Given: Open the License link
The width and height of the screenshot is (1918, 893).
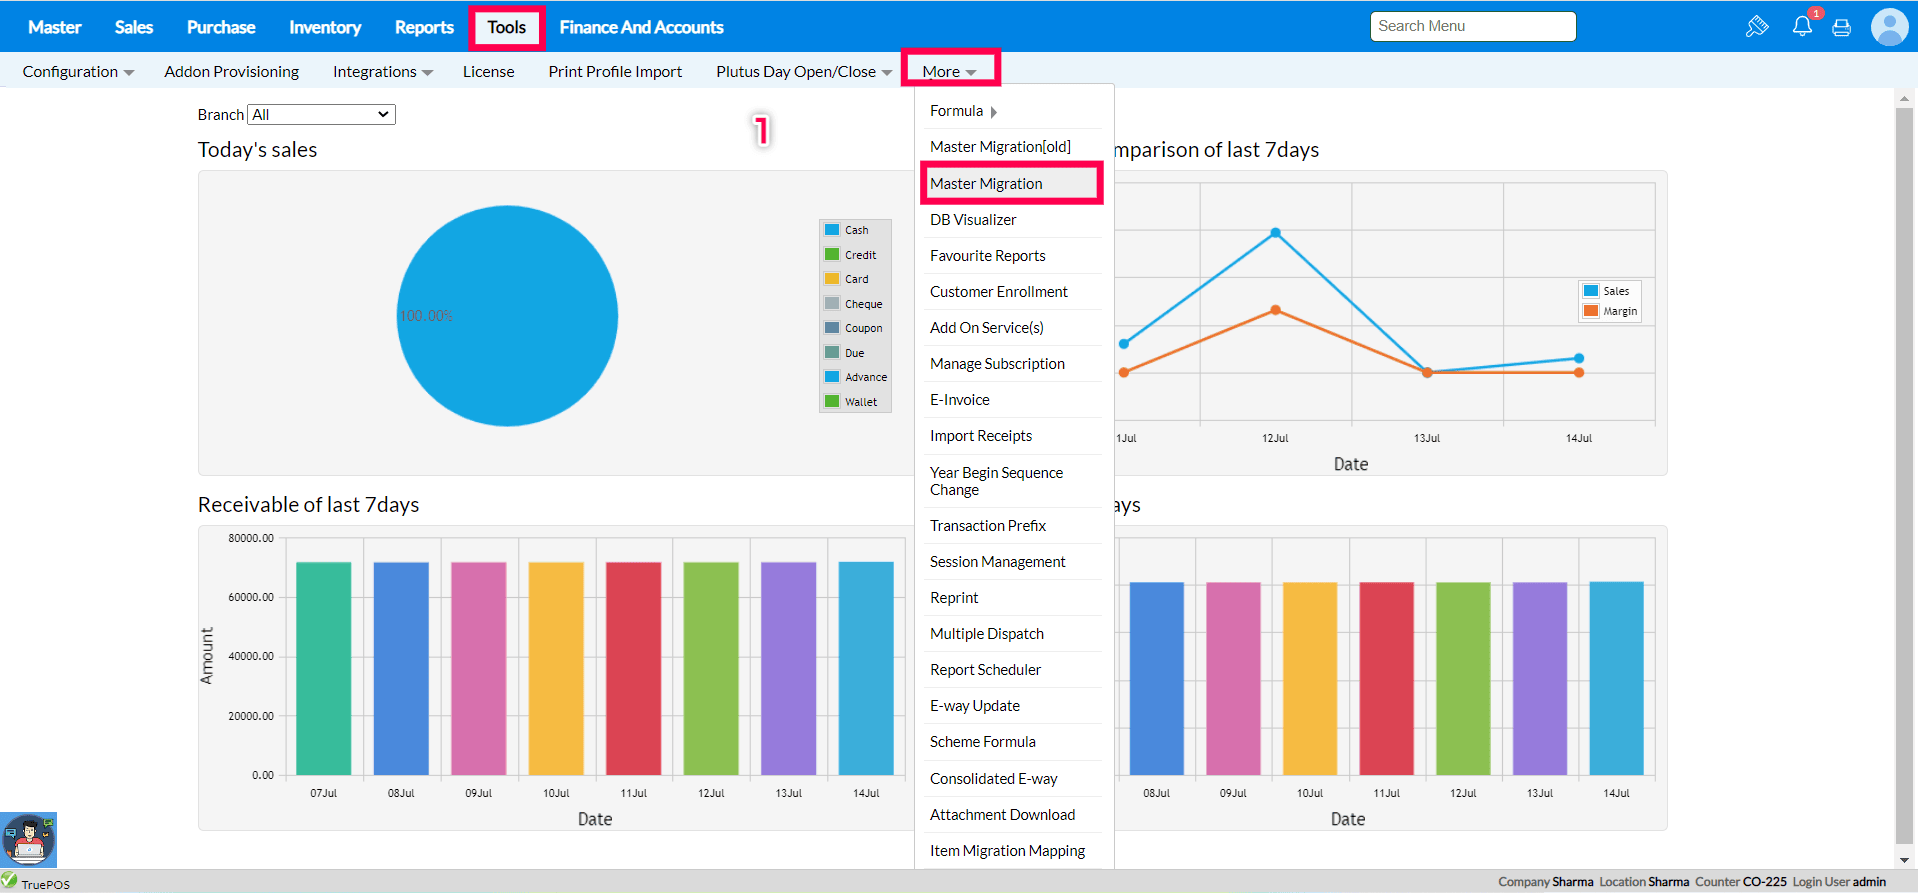Looking at the screenshot, I should pyautogui.click(x=488, y=72).
